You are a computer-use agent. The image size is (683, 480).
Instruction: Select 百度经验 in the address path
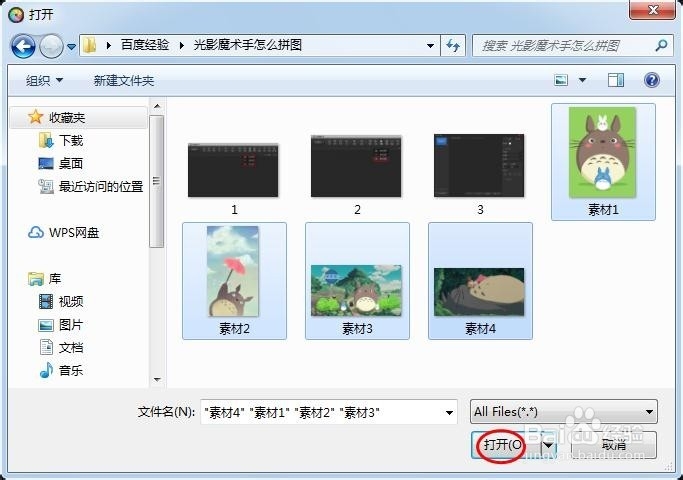pyautogui.click(x=145, y=45)
